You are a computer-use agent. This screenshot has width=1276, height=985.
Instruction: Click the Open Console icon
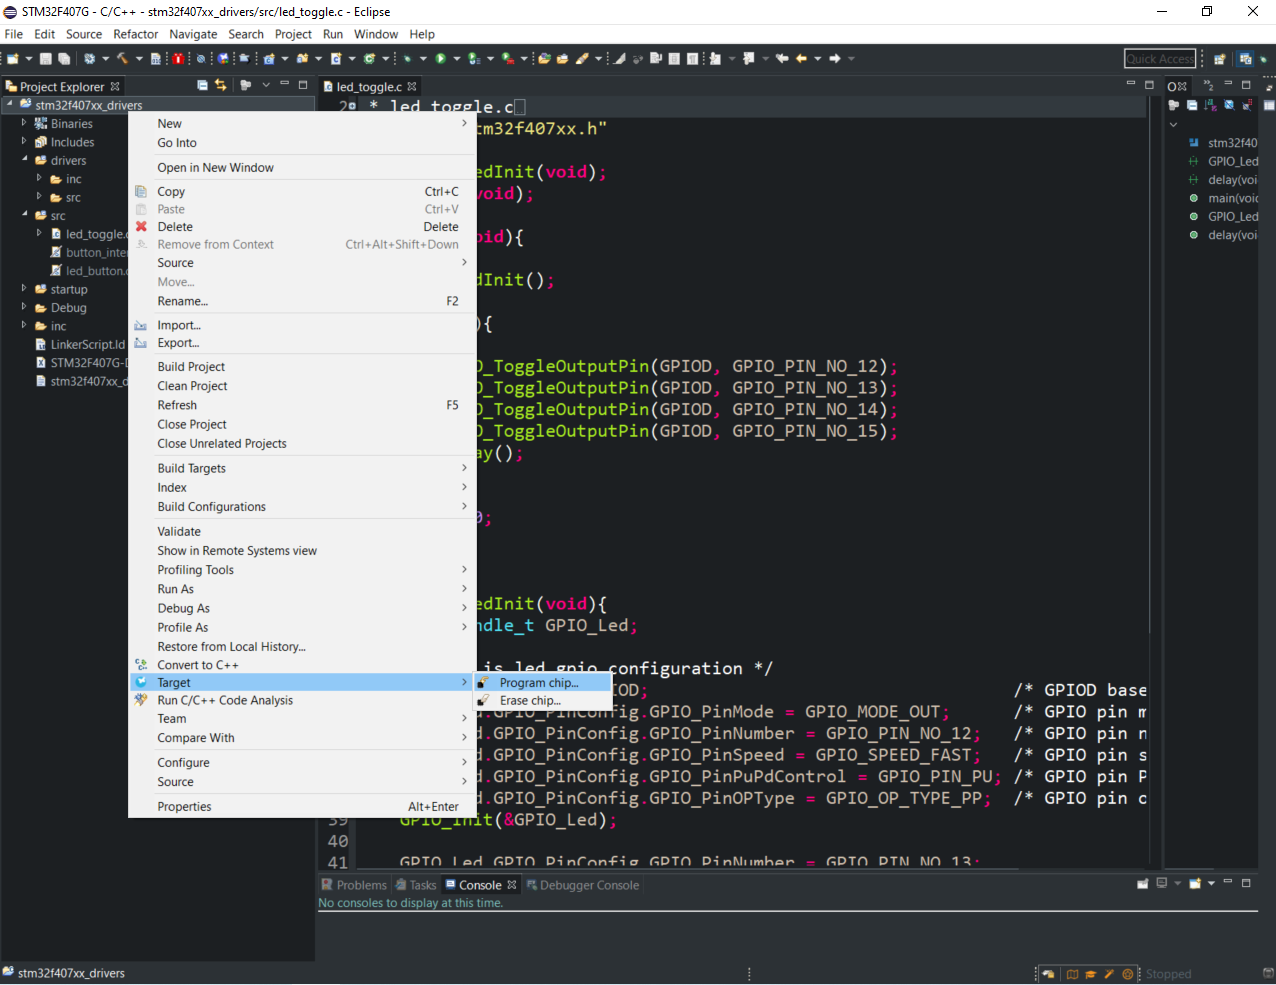pos(1195,884)
